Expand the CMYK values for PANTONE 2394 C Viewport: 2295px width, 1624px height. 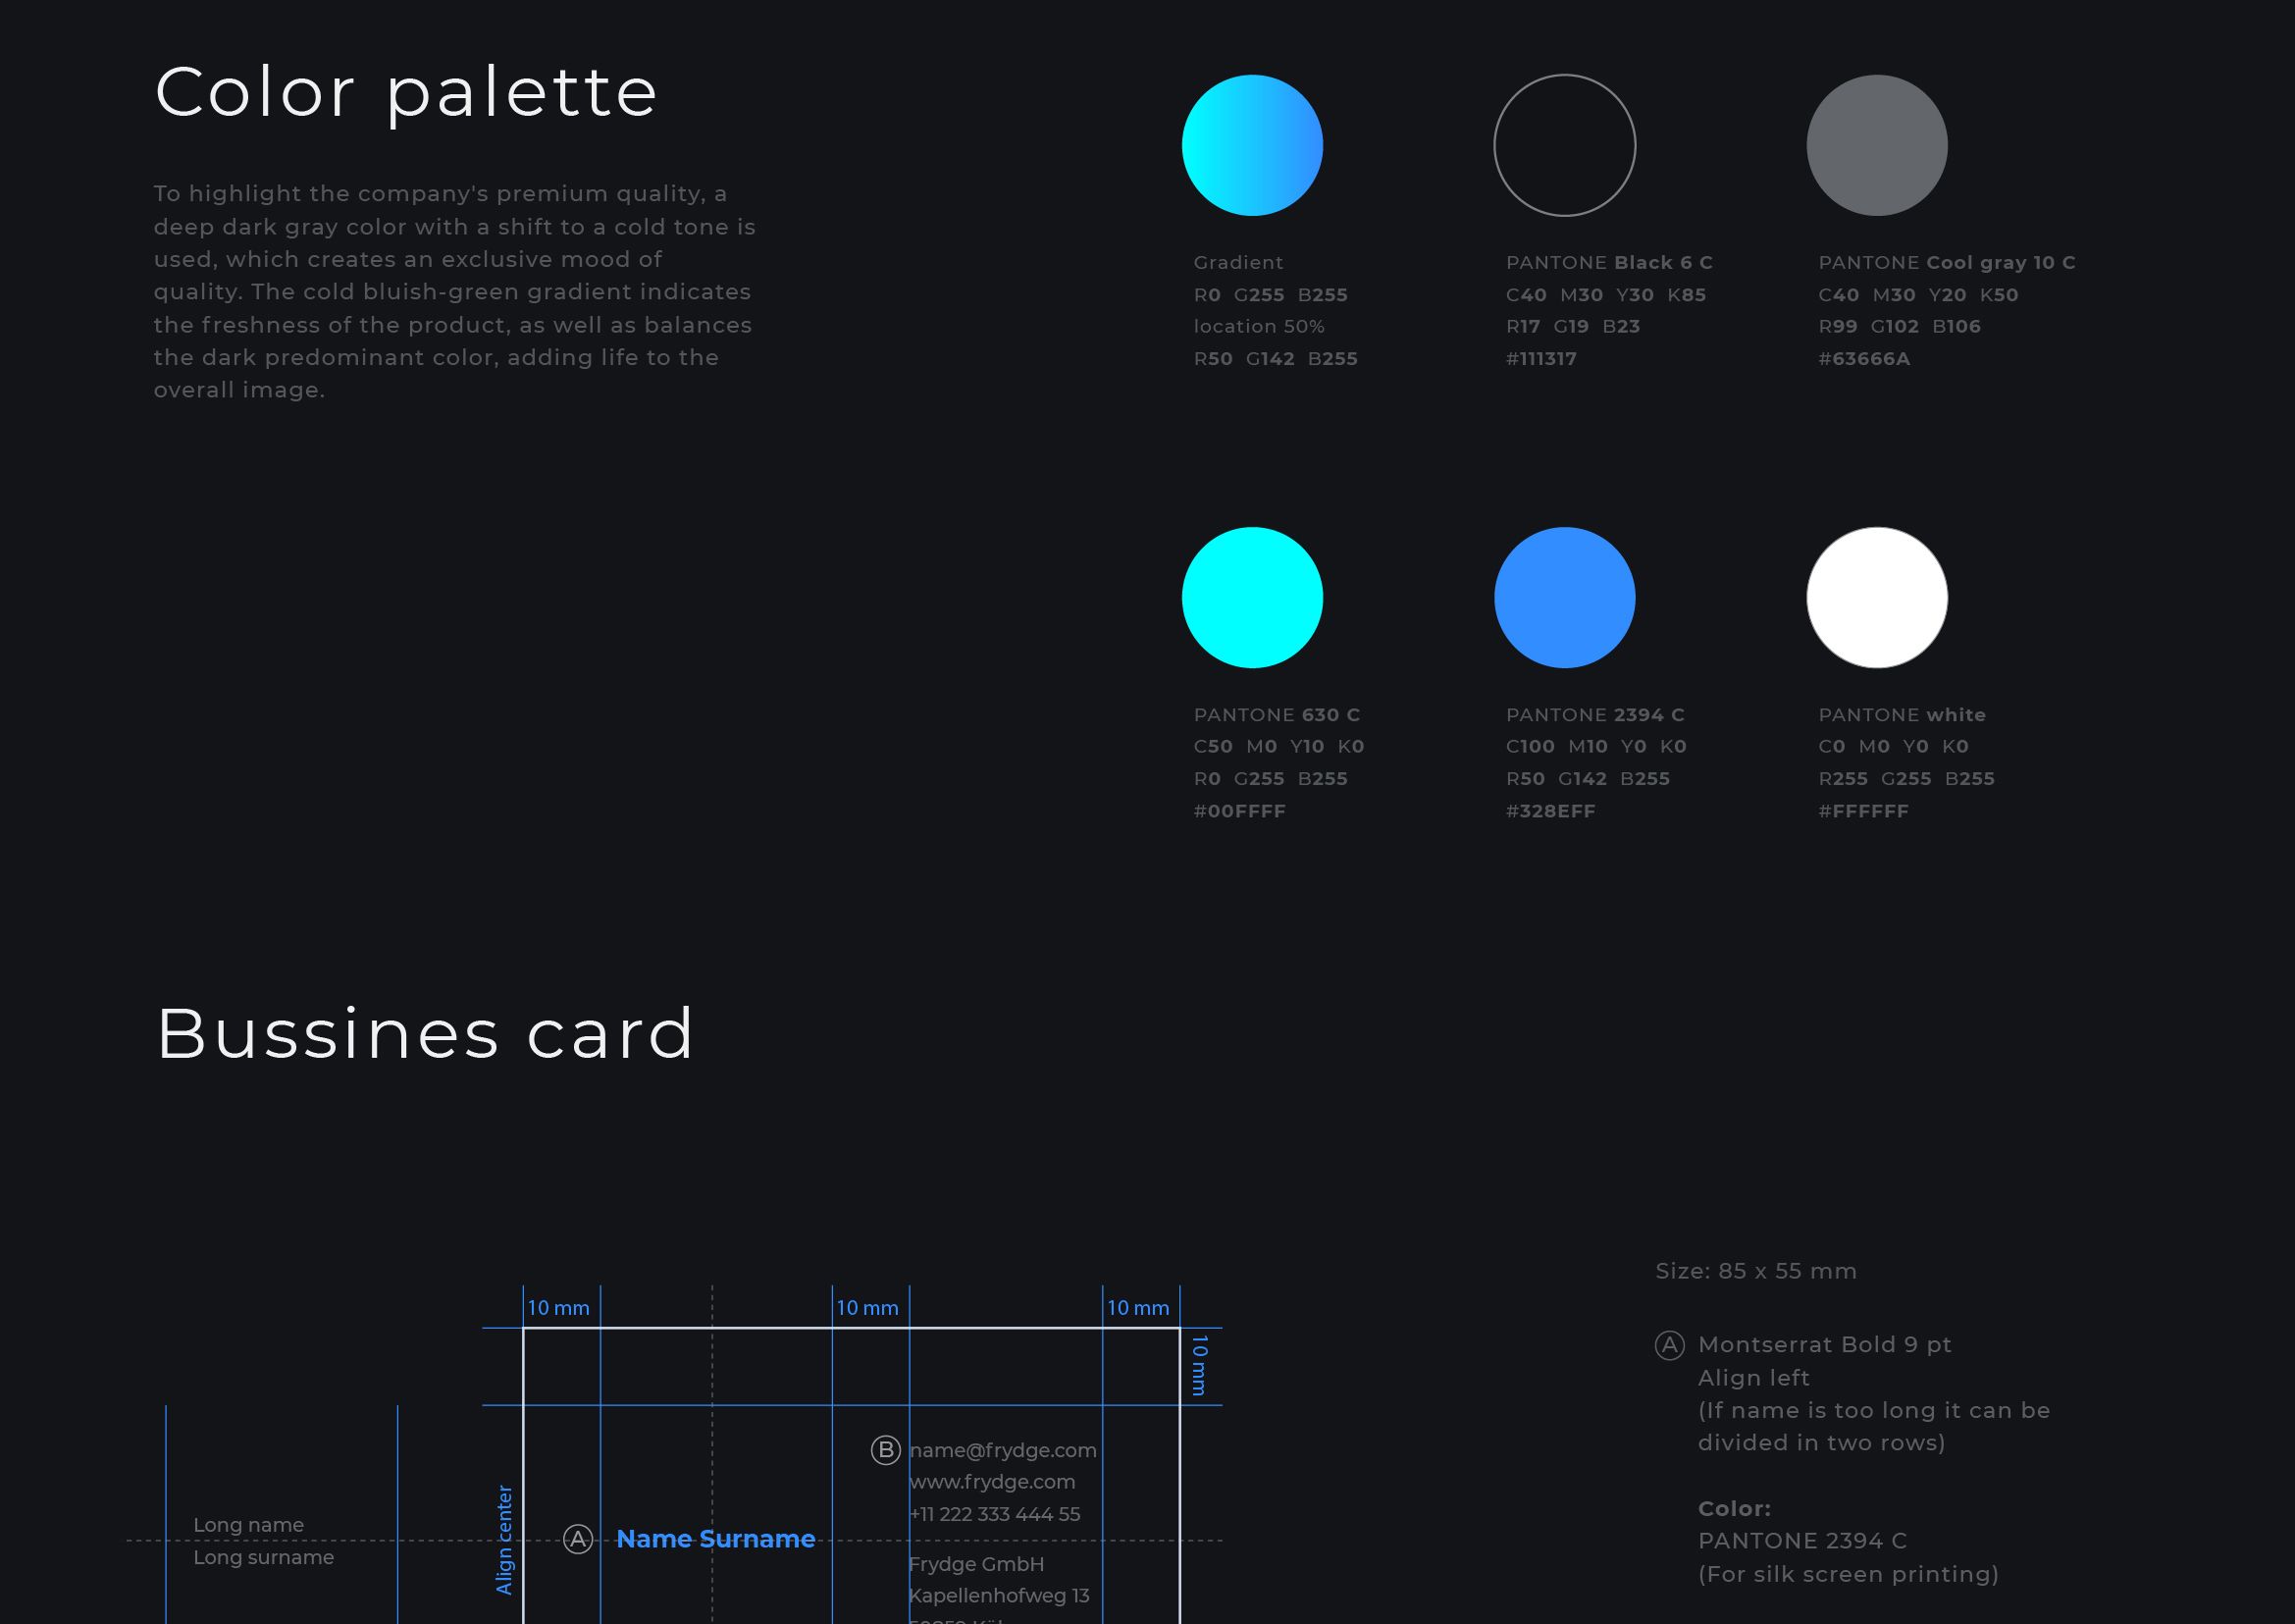click(1591, 745)
